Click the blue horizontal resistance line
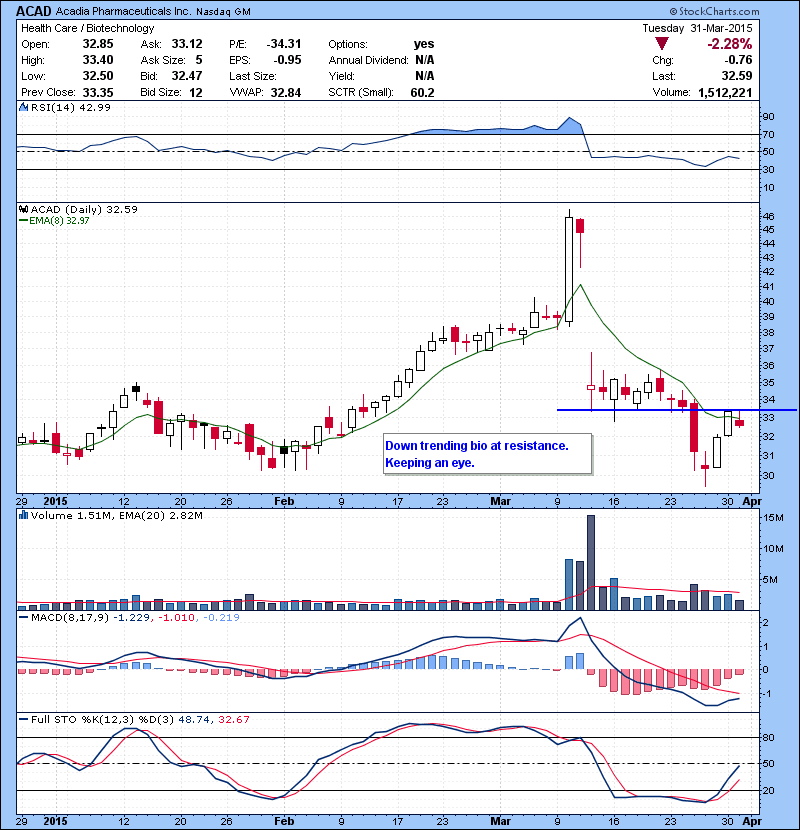The image size is (800, 830). [677, 410]
